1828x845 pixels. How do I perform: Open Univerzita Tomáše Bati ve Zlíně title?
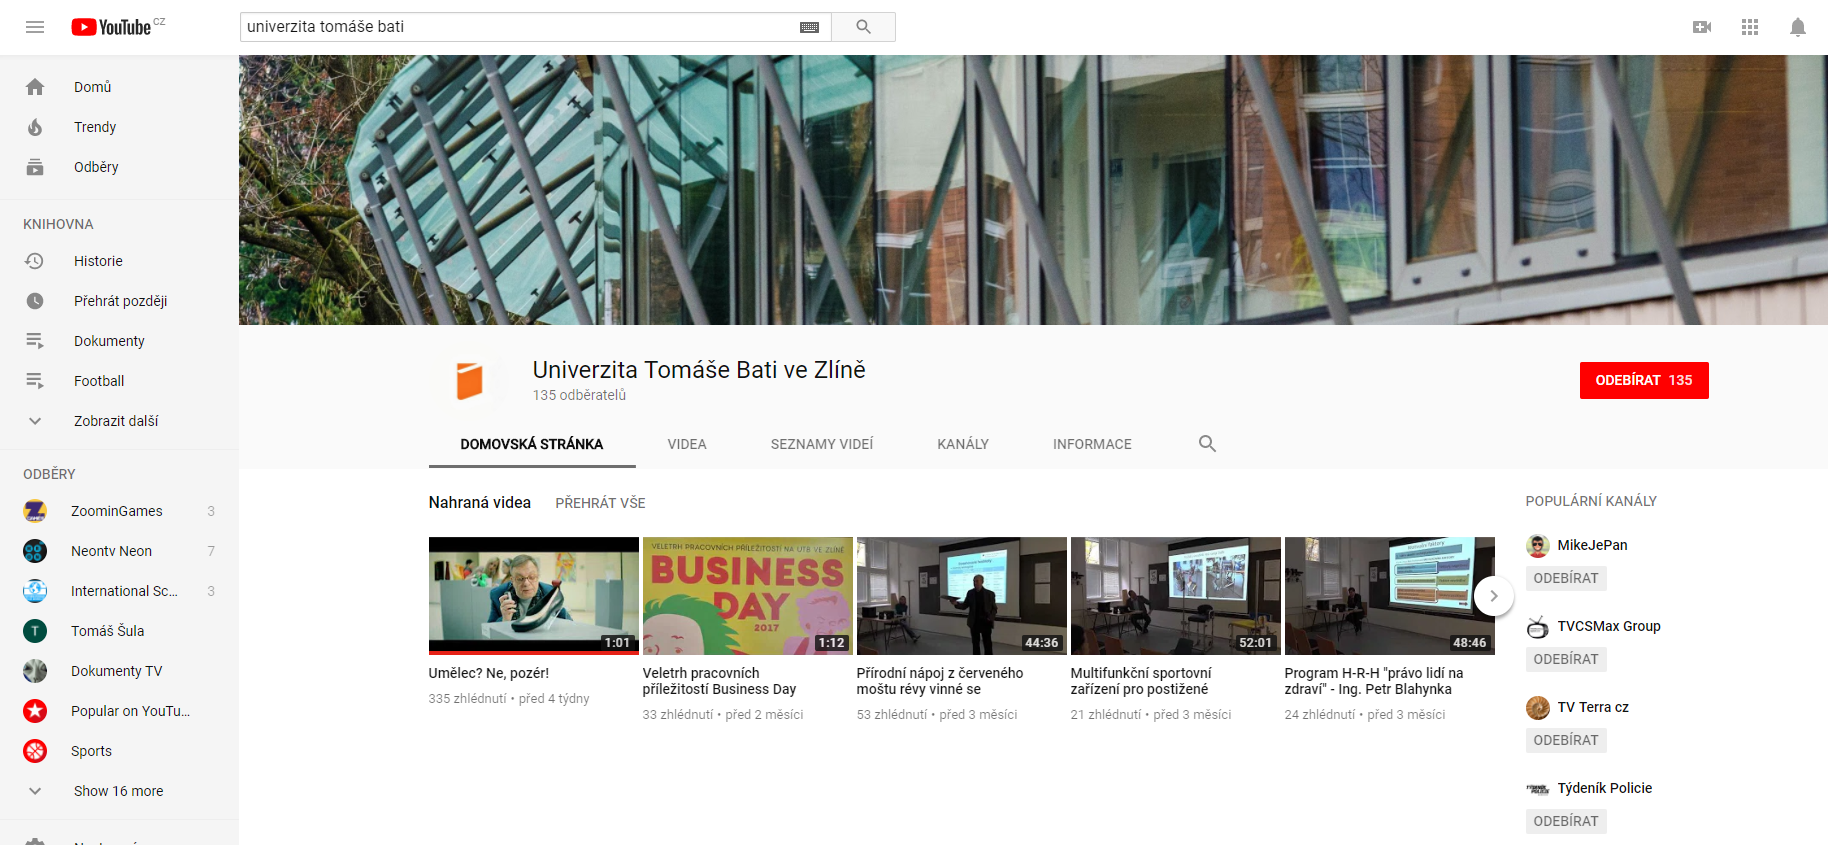[x=699, y=370]
